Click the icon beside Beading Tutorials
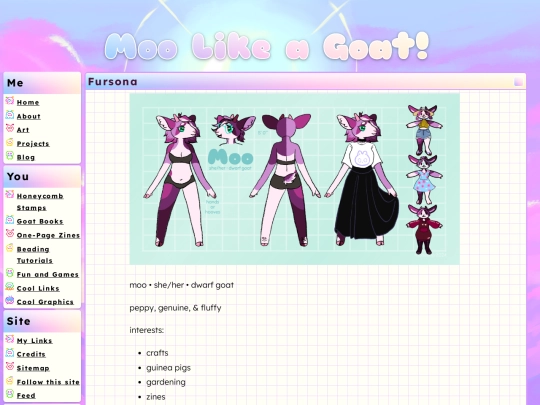The image size is (540, 405). (x=10, y=247)
